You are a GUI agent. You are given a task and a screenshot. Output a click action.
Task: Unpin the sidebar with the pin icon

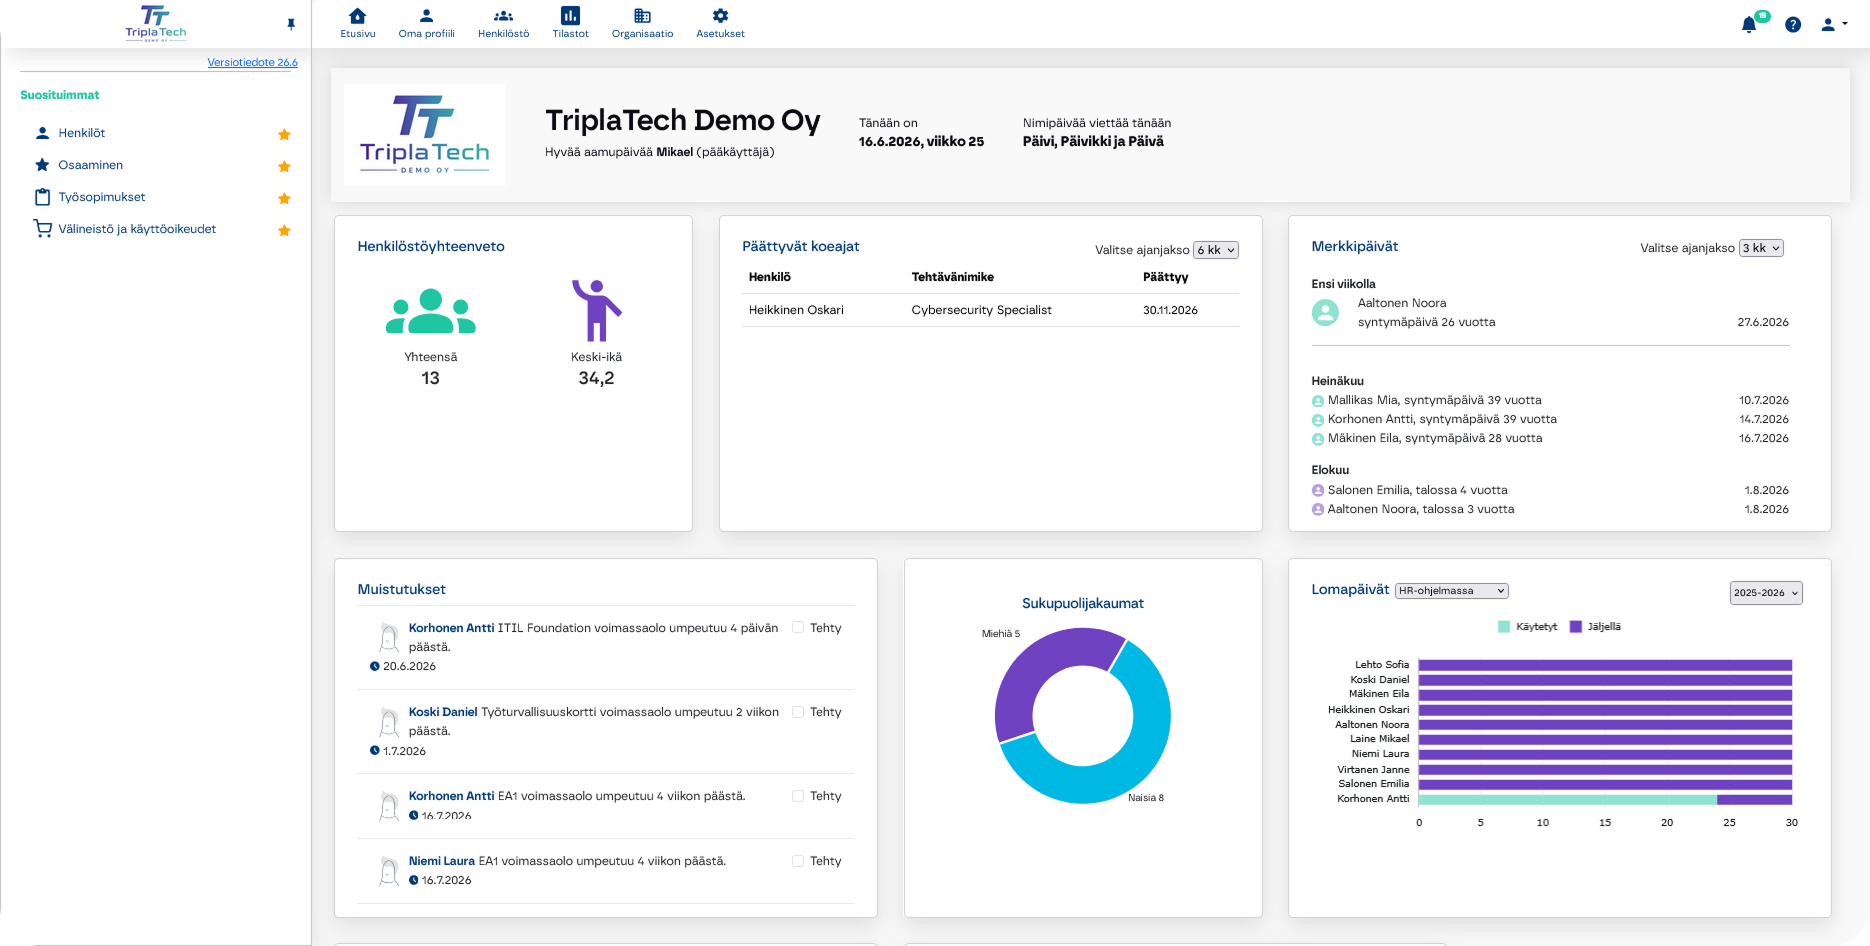[x=291, y=24]
